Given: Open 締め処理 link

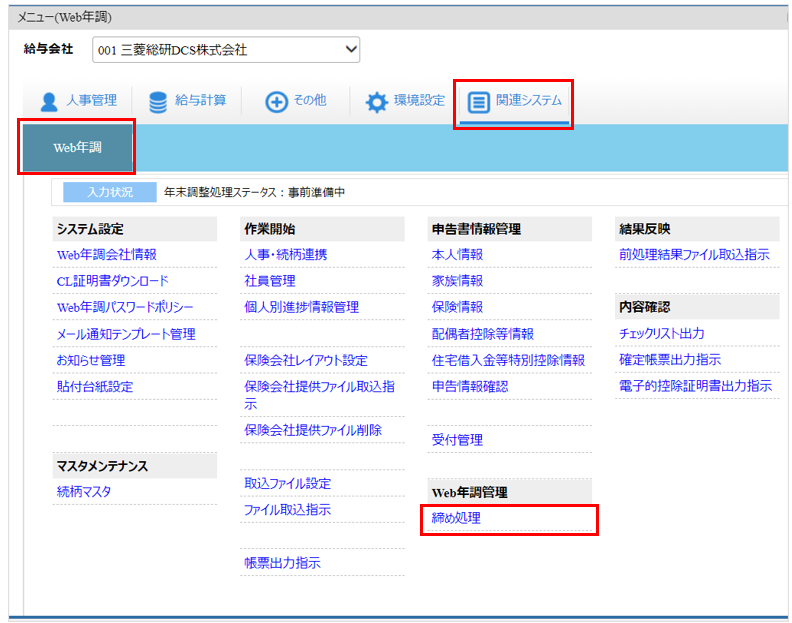Looking at the screenshot, I should point(457,518).
